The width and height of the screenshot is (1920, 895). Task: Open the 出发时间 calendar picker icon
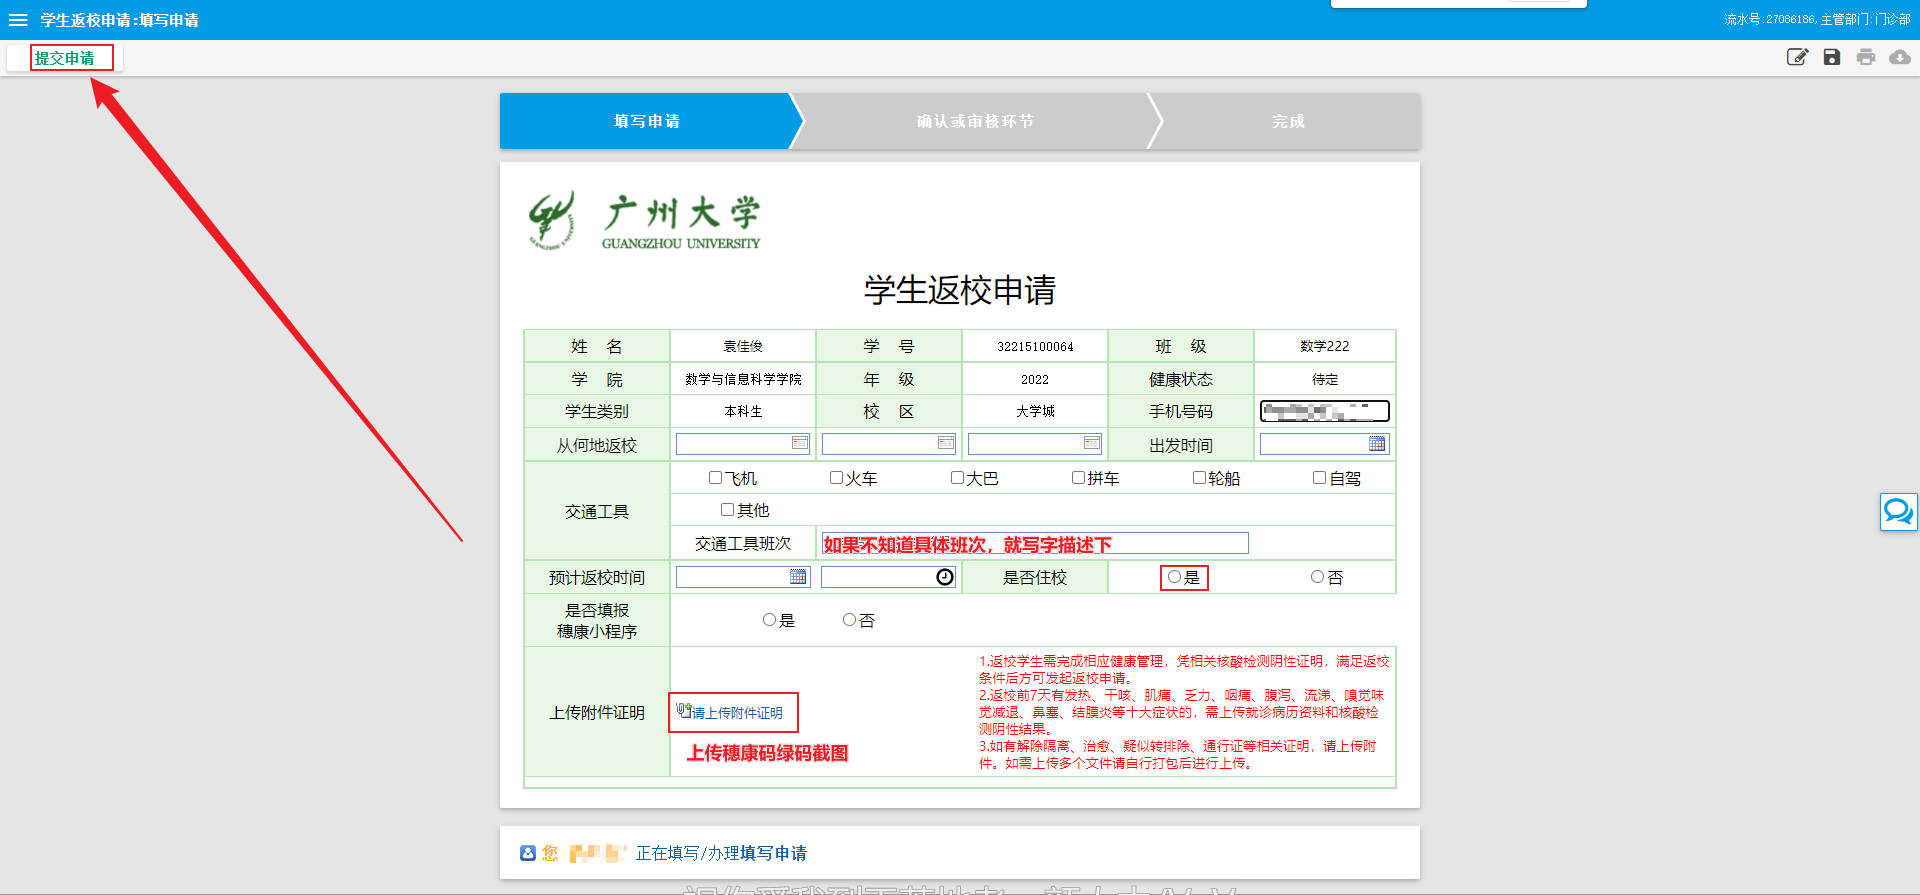point(1377,444)
